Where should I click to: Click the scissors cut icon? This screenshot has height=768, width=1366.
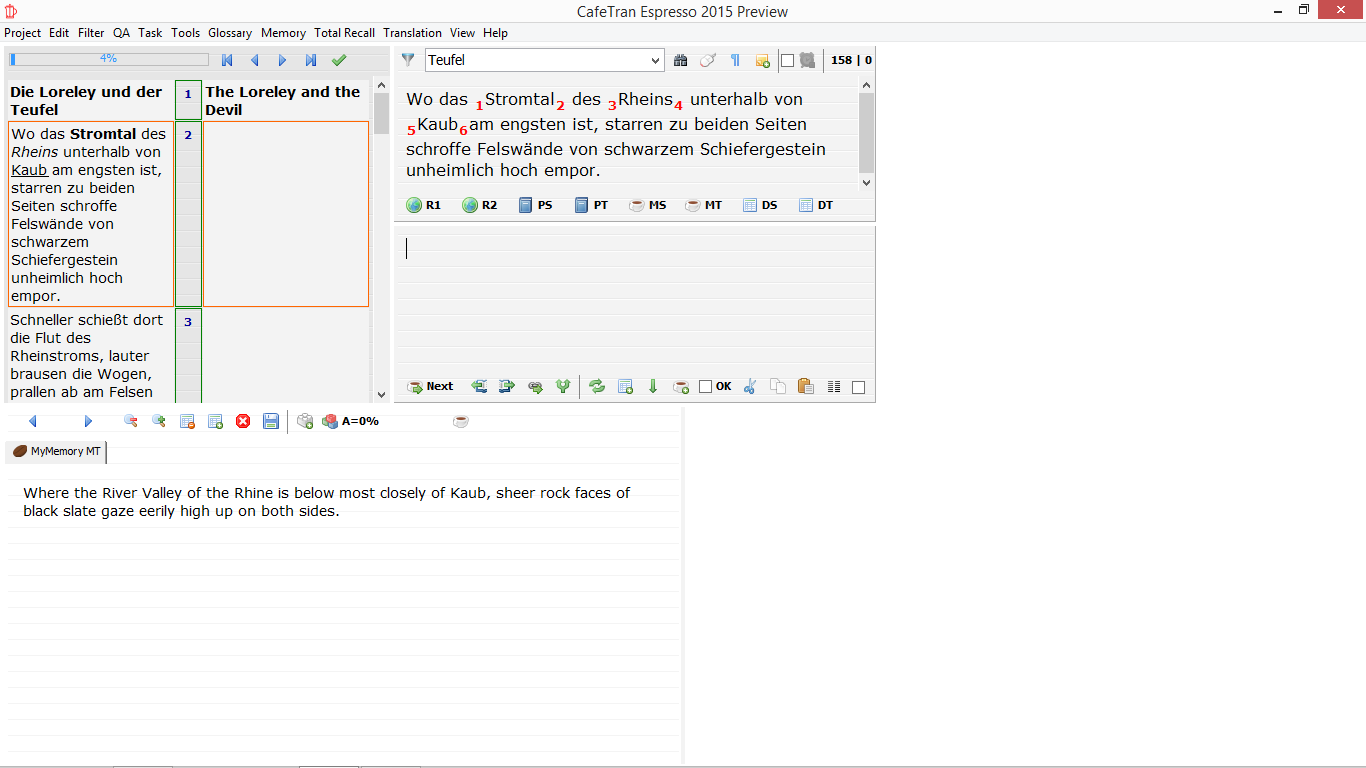coord(751,386)
